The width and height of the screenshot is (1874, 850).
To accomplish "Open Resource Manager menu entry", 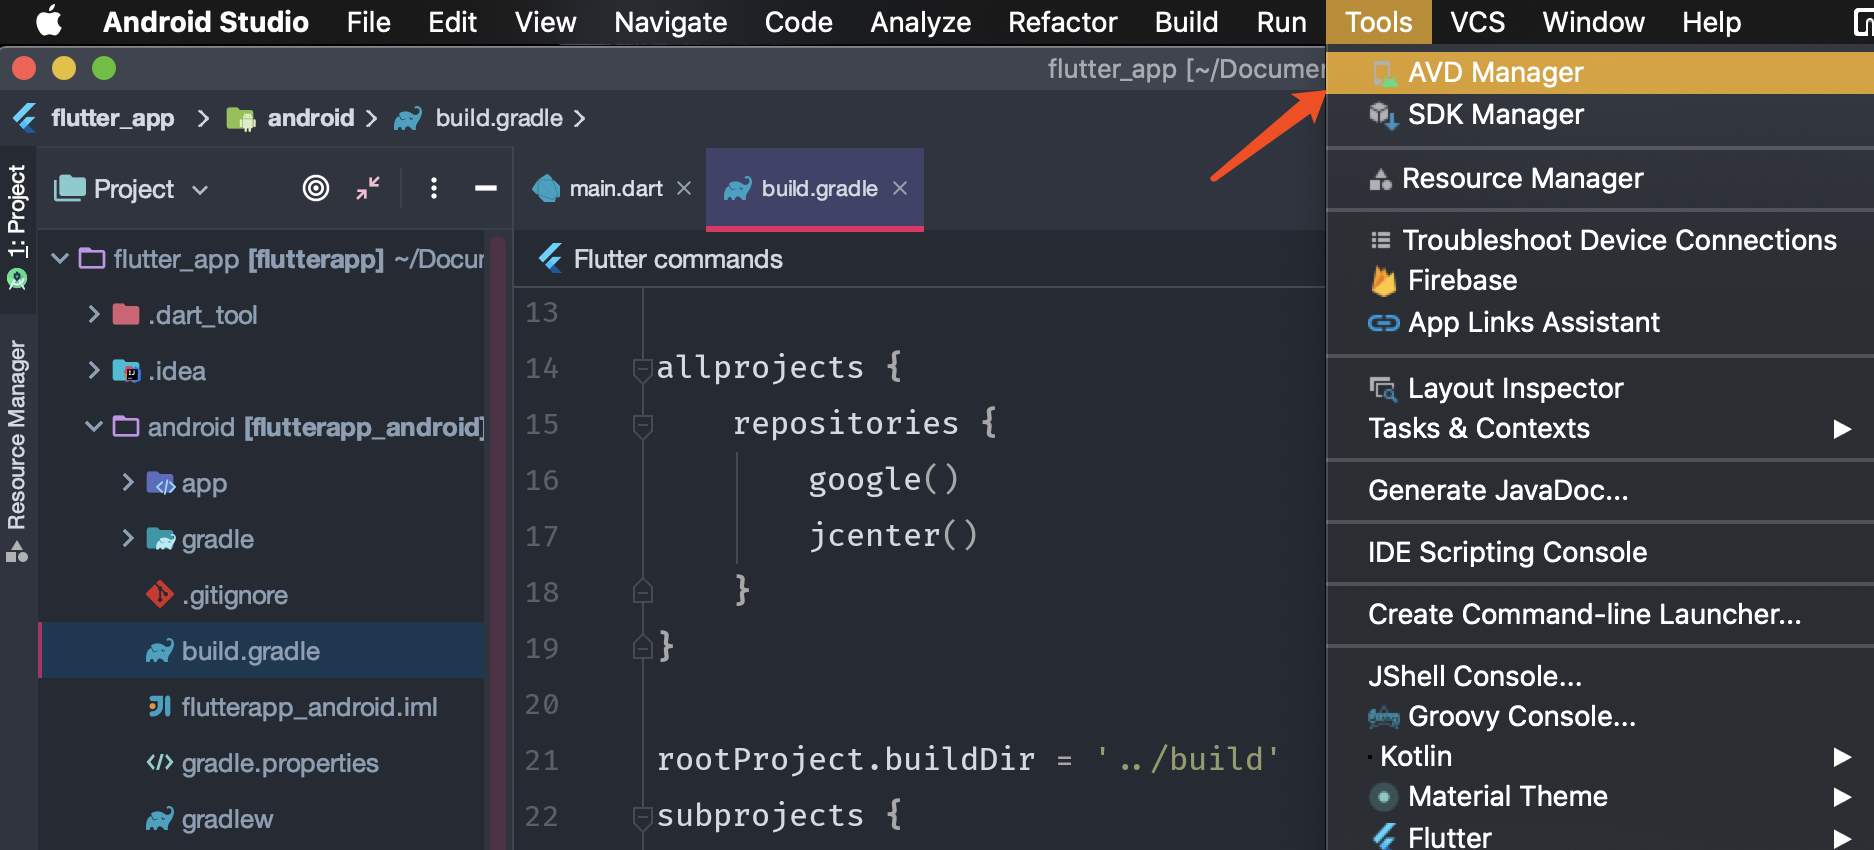I will coord(1600,178).
